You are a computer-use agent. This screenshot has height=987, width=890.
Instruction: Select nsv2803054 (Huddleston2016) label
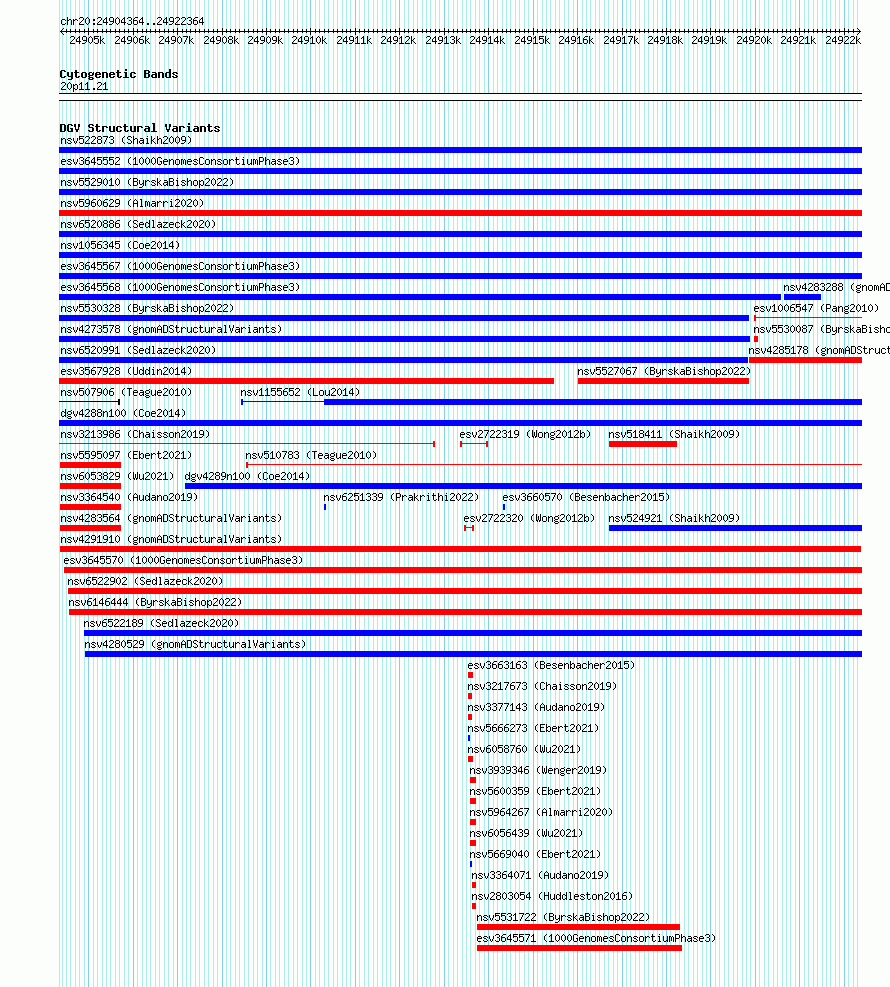[x=552, y=896]
